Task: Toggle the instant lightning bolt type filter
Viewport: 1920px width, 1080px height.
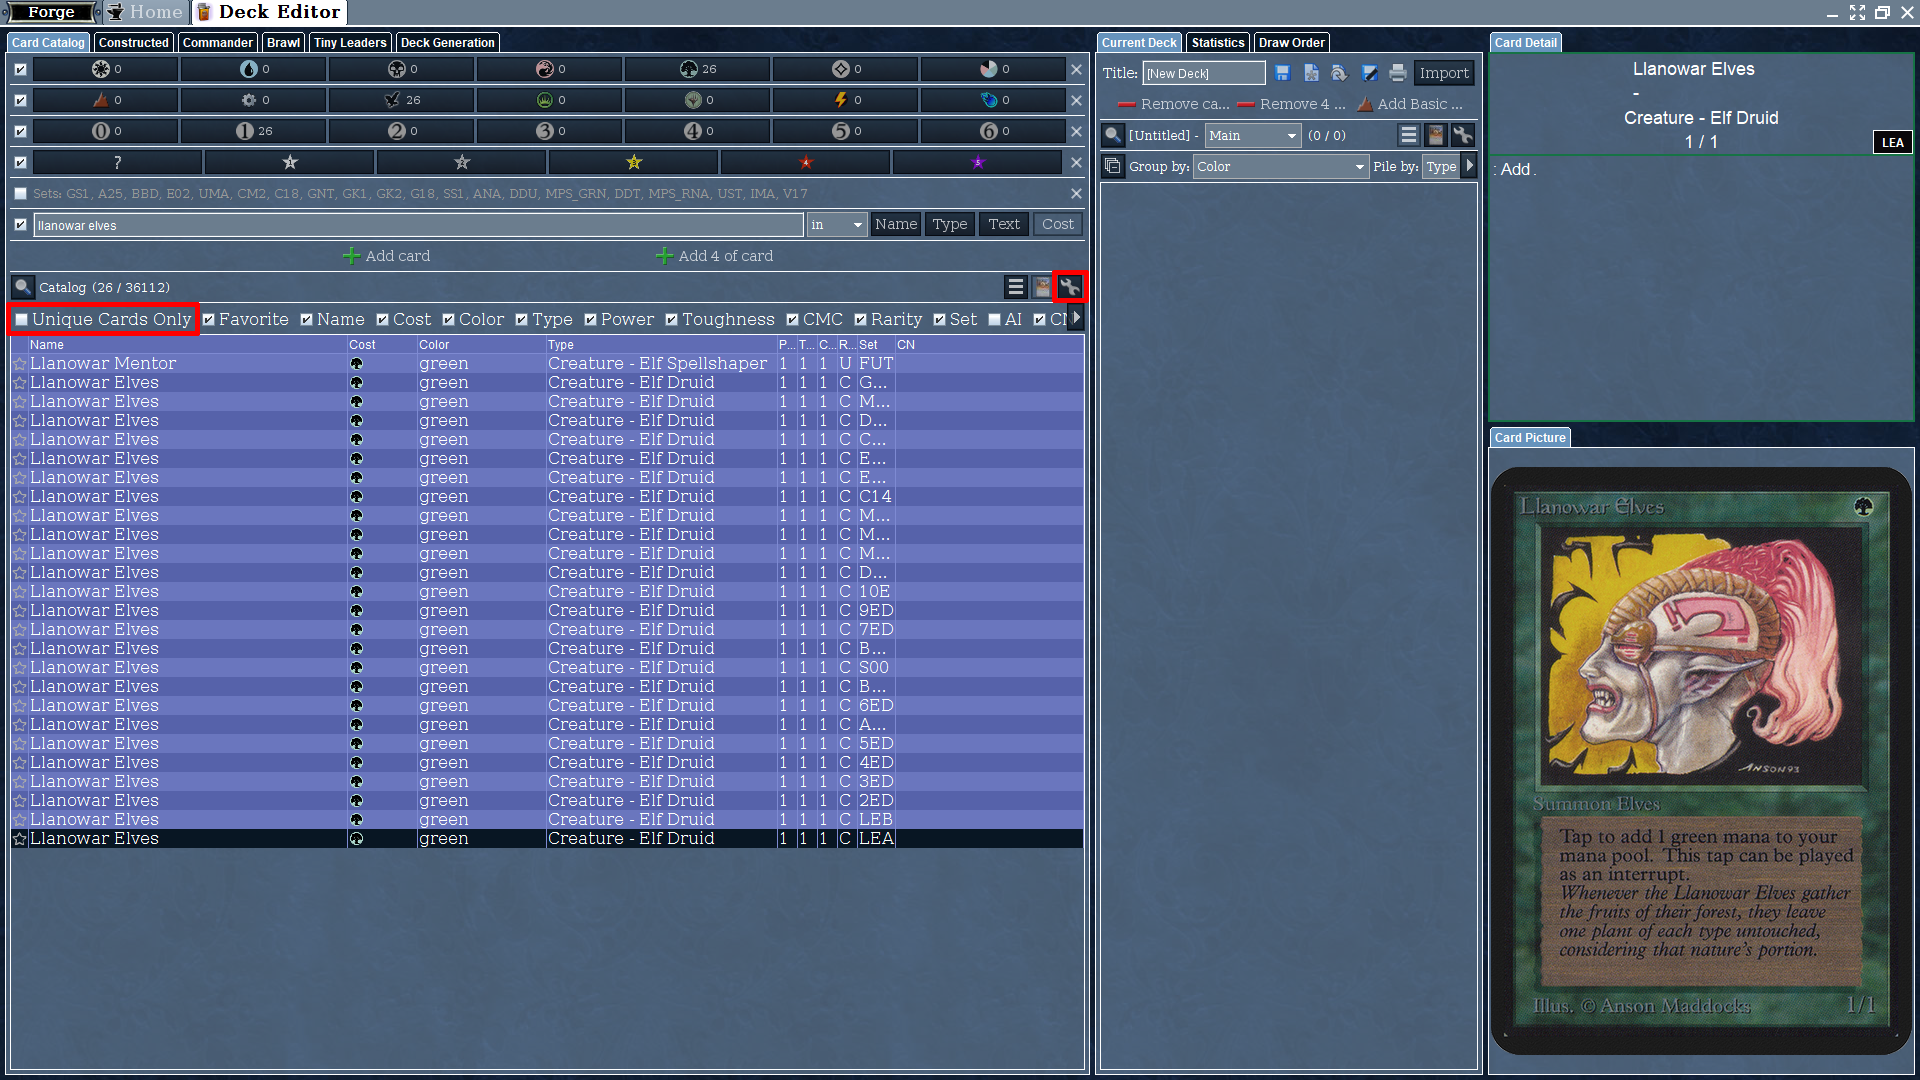Action: tap(846, 100)
